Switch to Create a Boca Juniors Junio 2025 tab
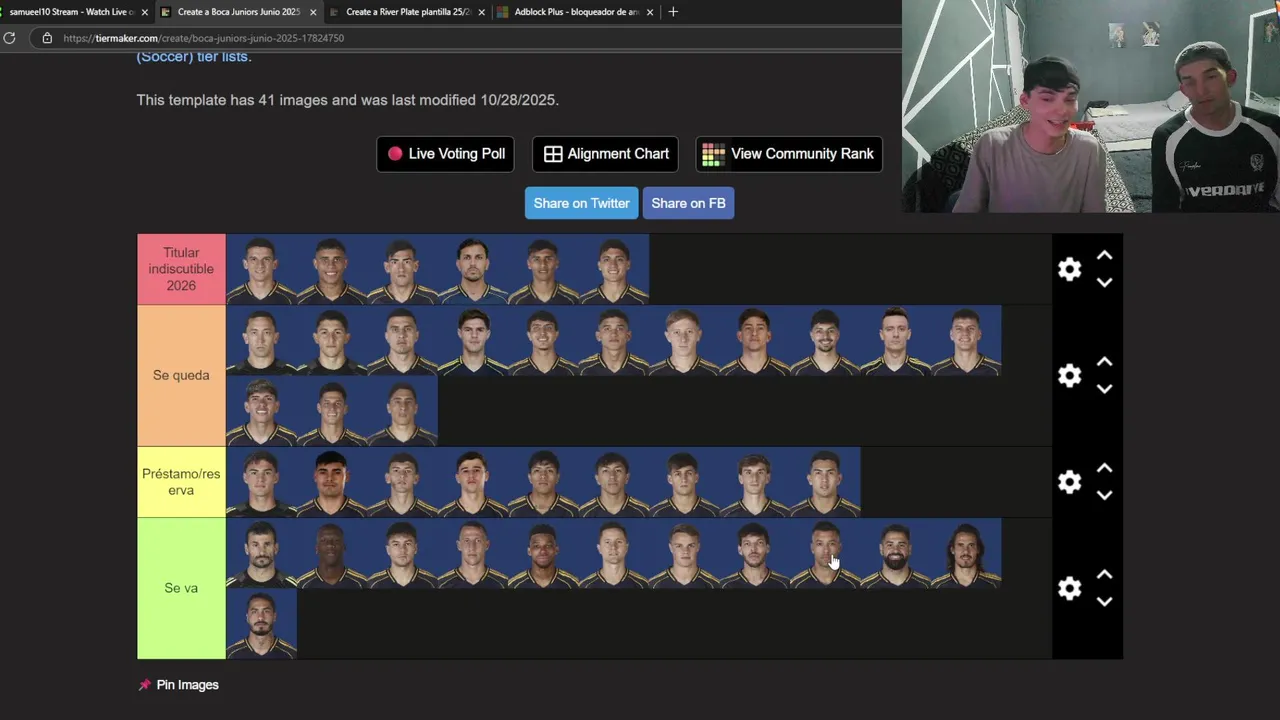The width and height of the screenshot is (1280, 720). [x=238, y=12]
